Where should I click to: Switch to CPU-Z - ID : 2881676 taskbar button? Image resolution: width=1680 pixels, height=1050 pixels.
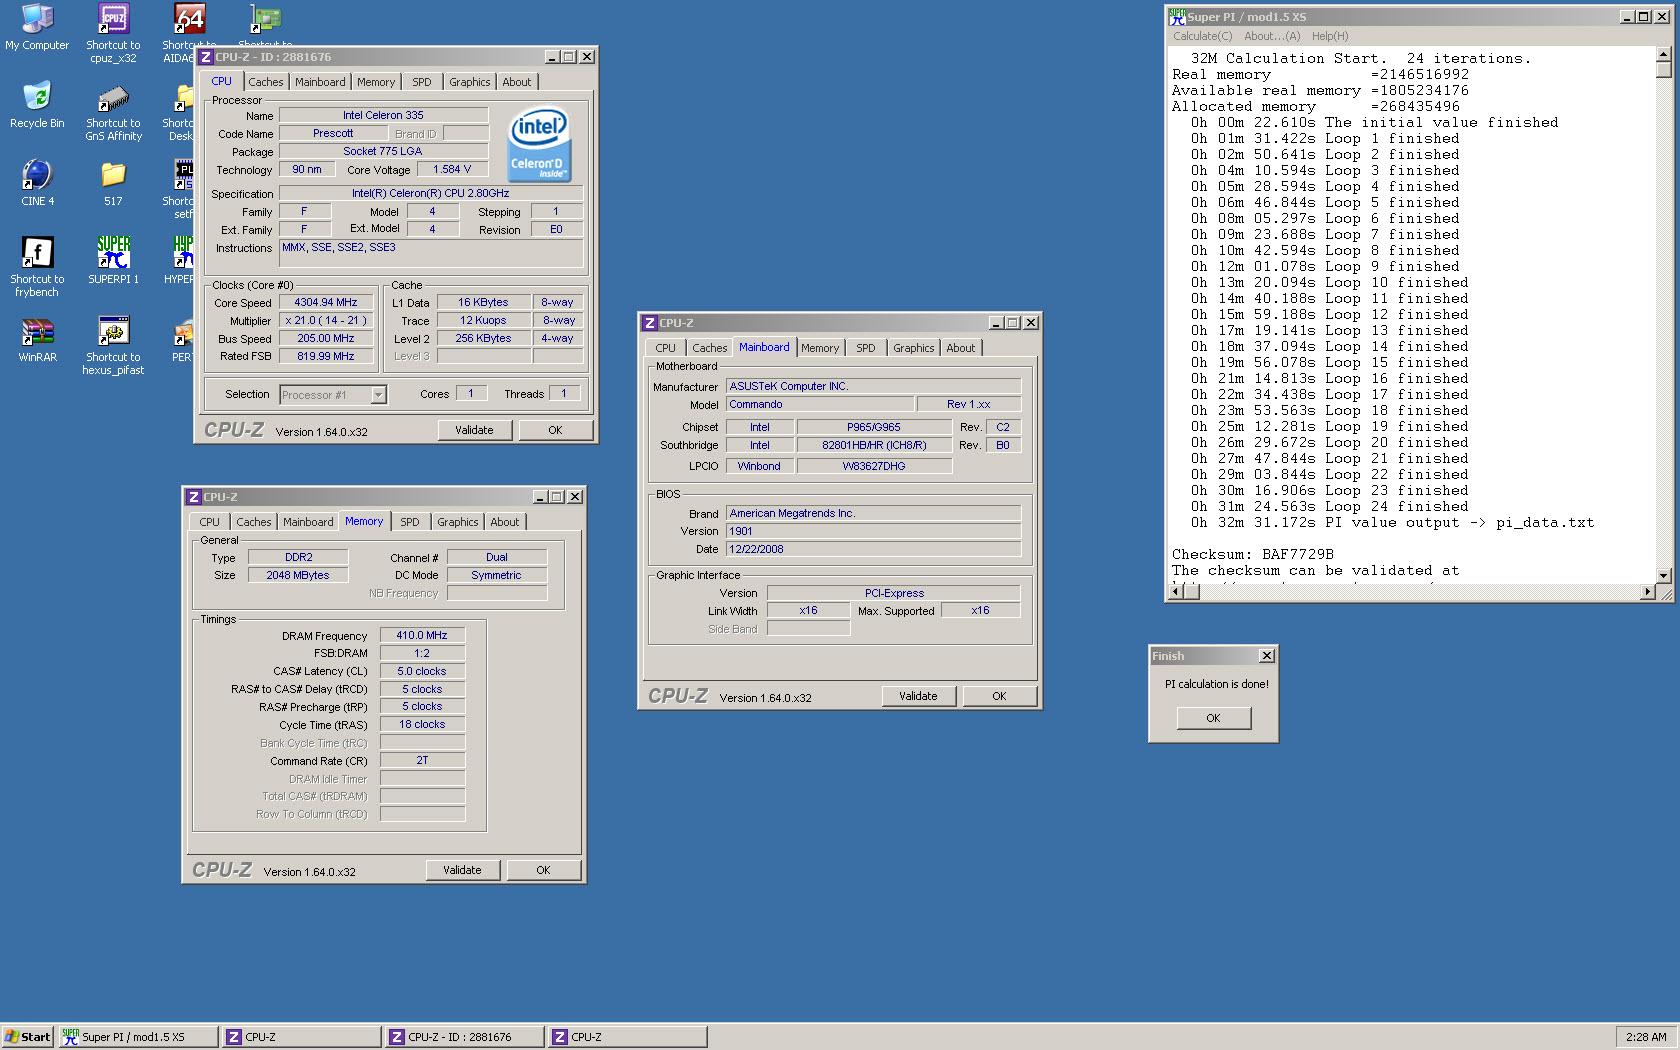[x=465, y=1037]
